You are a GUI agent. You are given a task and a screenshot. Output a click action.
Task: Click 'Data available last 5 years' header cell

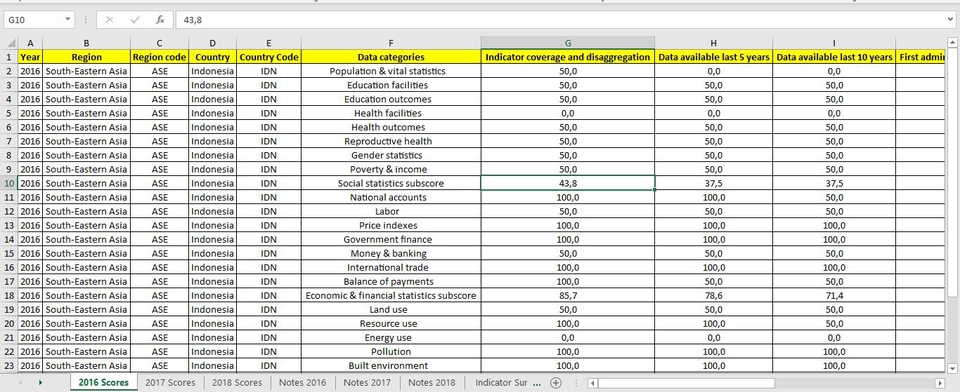[x=713, y=57]
